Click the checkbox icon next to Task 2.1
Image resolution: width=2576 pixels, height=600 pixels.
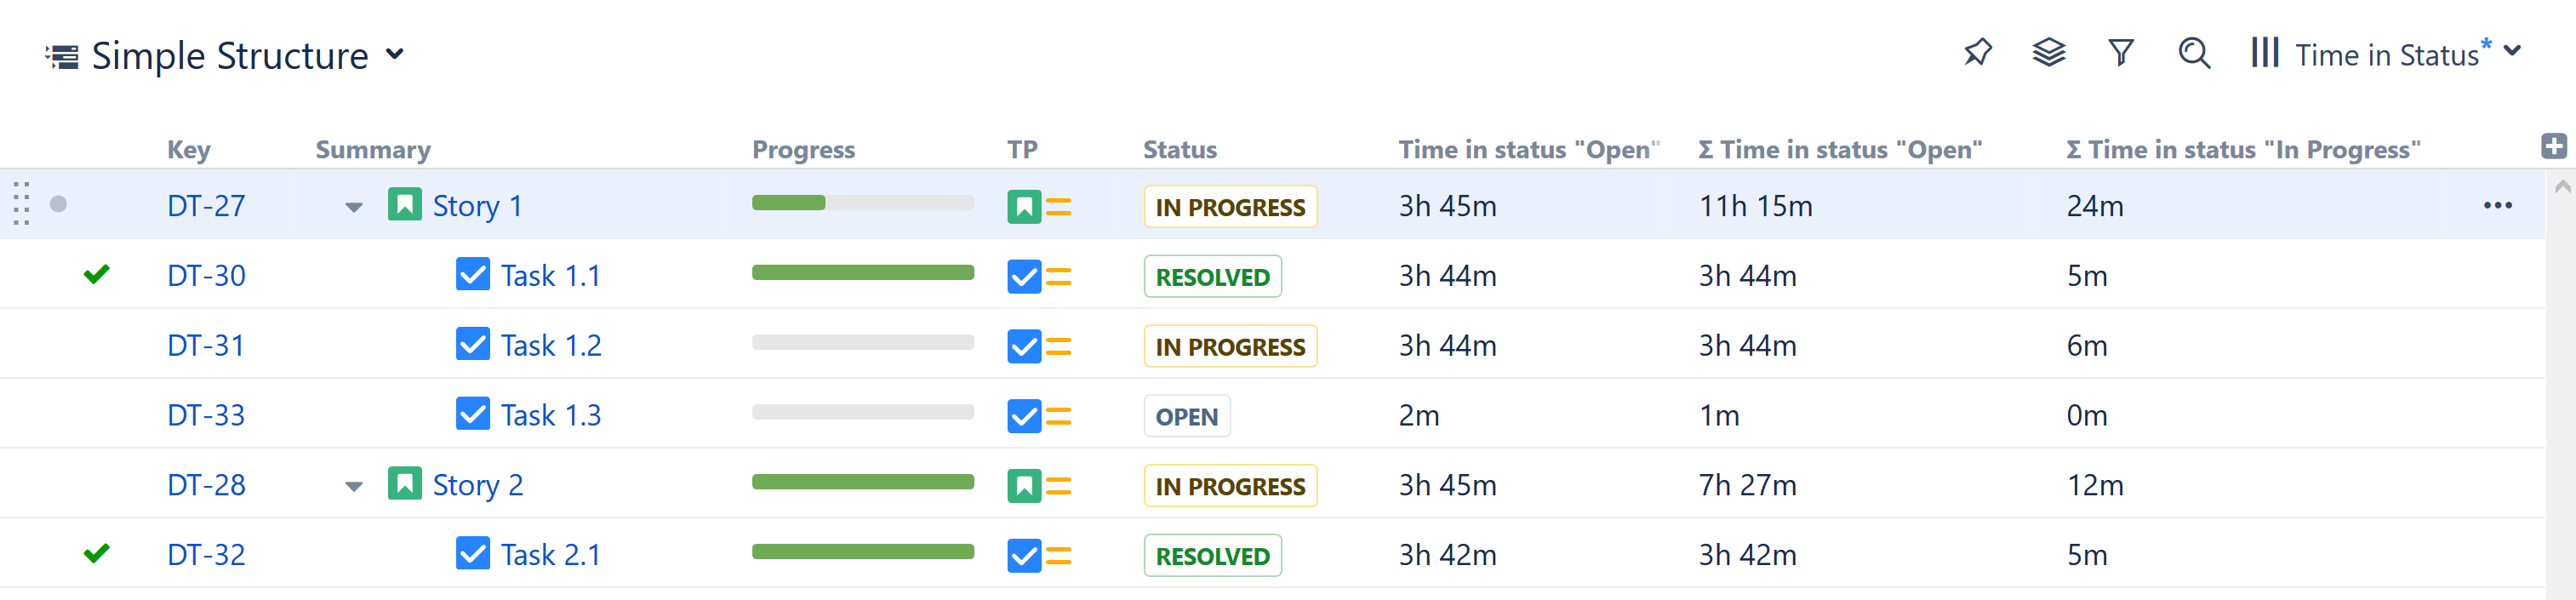pos(472,553)
